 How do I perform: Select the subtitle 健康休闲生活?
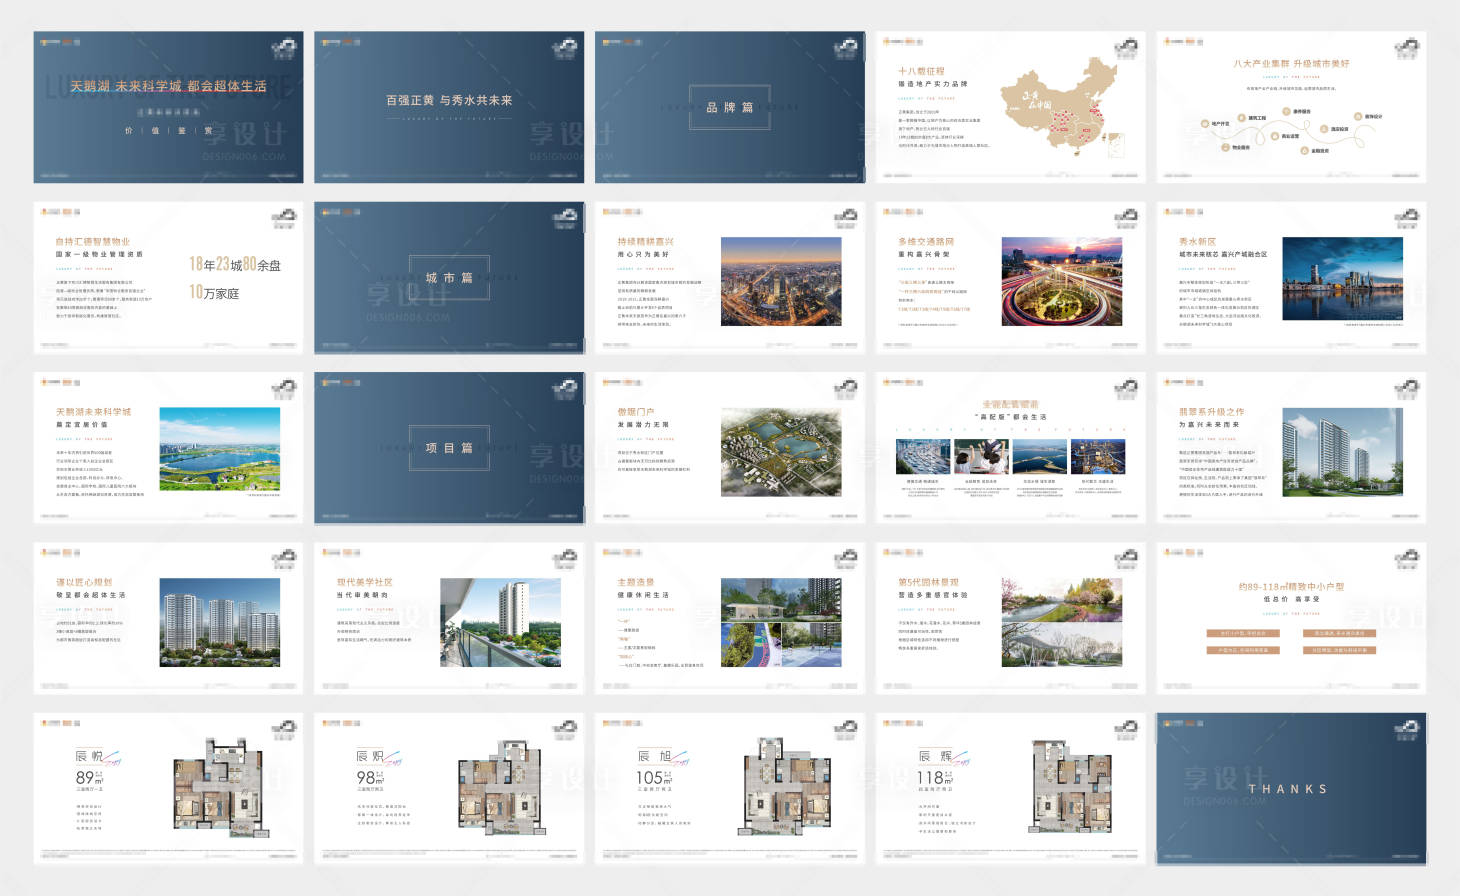tap(643, 595)
